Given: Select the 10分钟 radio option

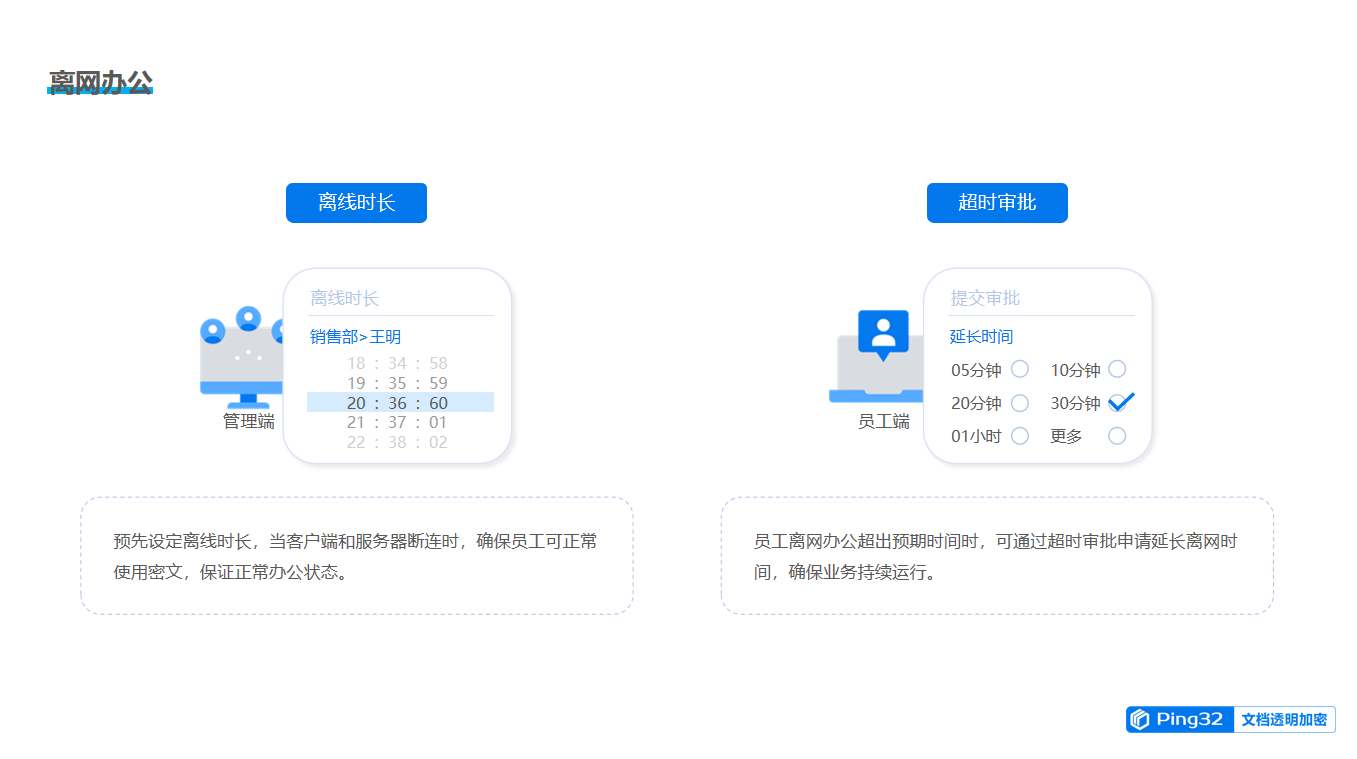Looking at the screenshot, I should pyautogui.click(x=1117, y=369).
